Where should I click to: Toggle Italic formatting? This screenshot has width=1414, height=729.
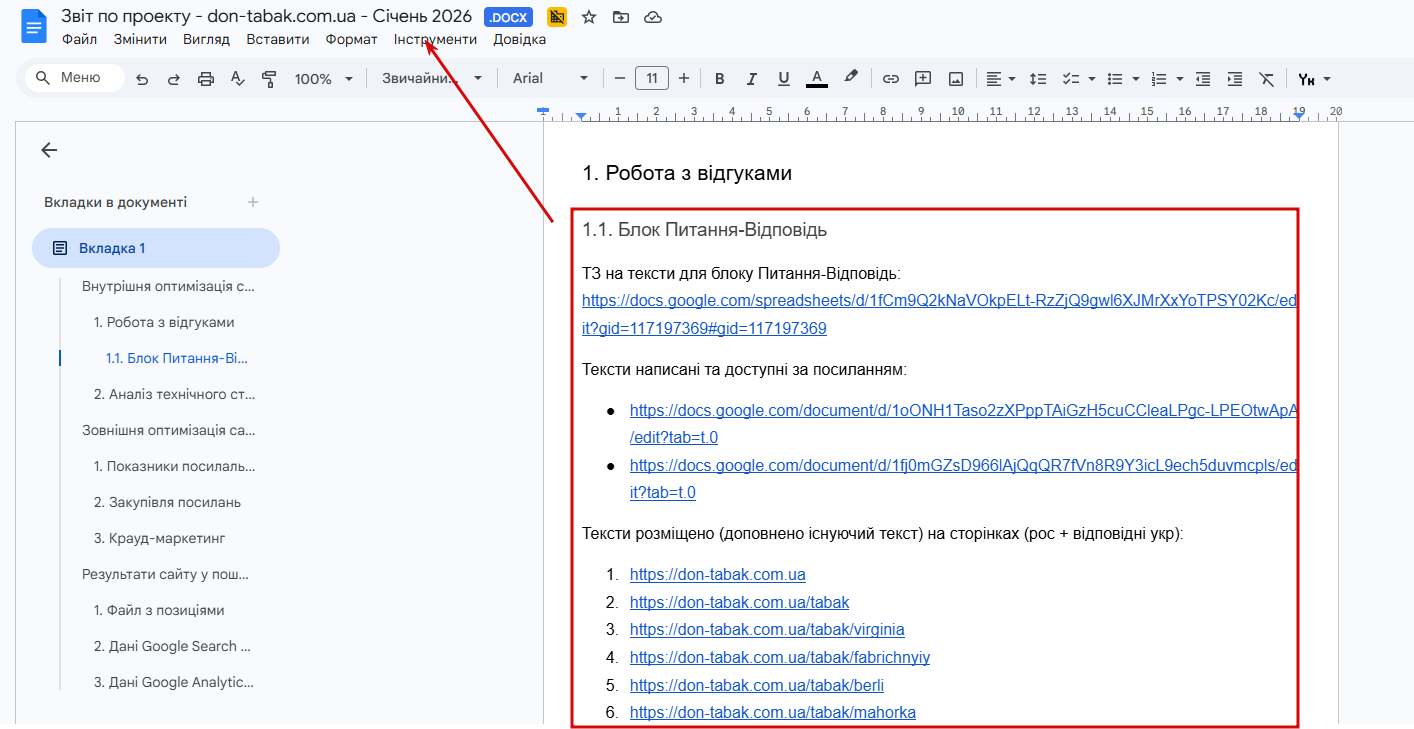tap(751, 79)
